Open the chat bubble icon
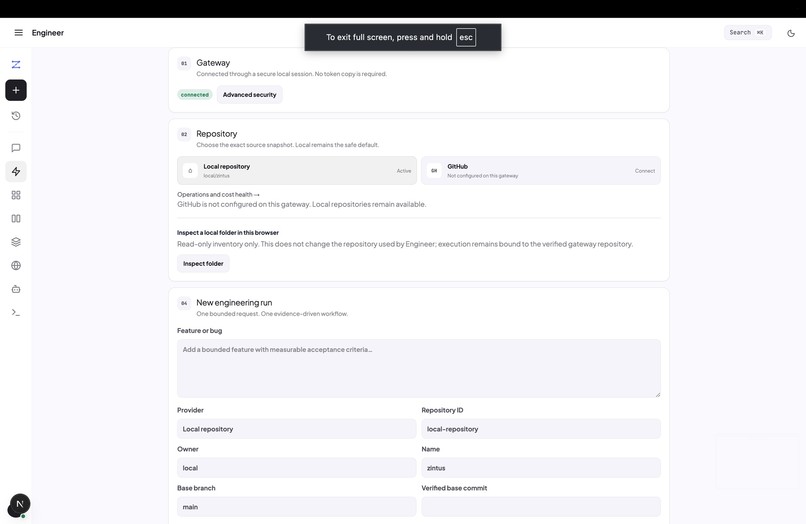This screenshot has width=806, height=524. tap(16, 148)
